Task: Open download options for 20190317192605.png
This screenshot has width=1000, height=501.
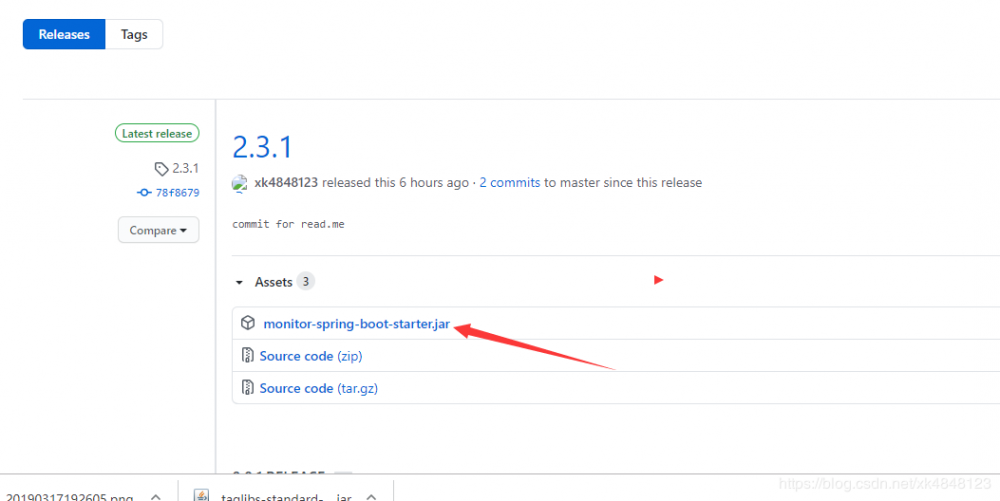Action: coord(156,497)
